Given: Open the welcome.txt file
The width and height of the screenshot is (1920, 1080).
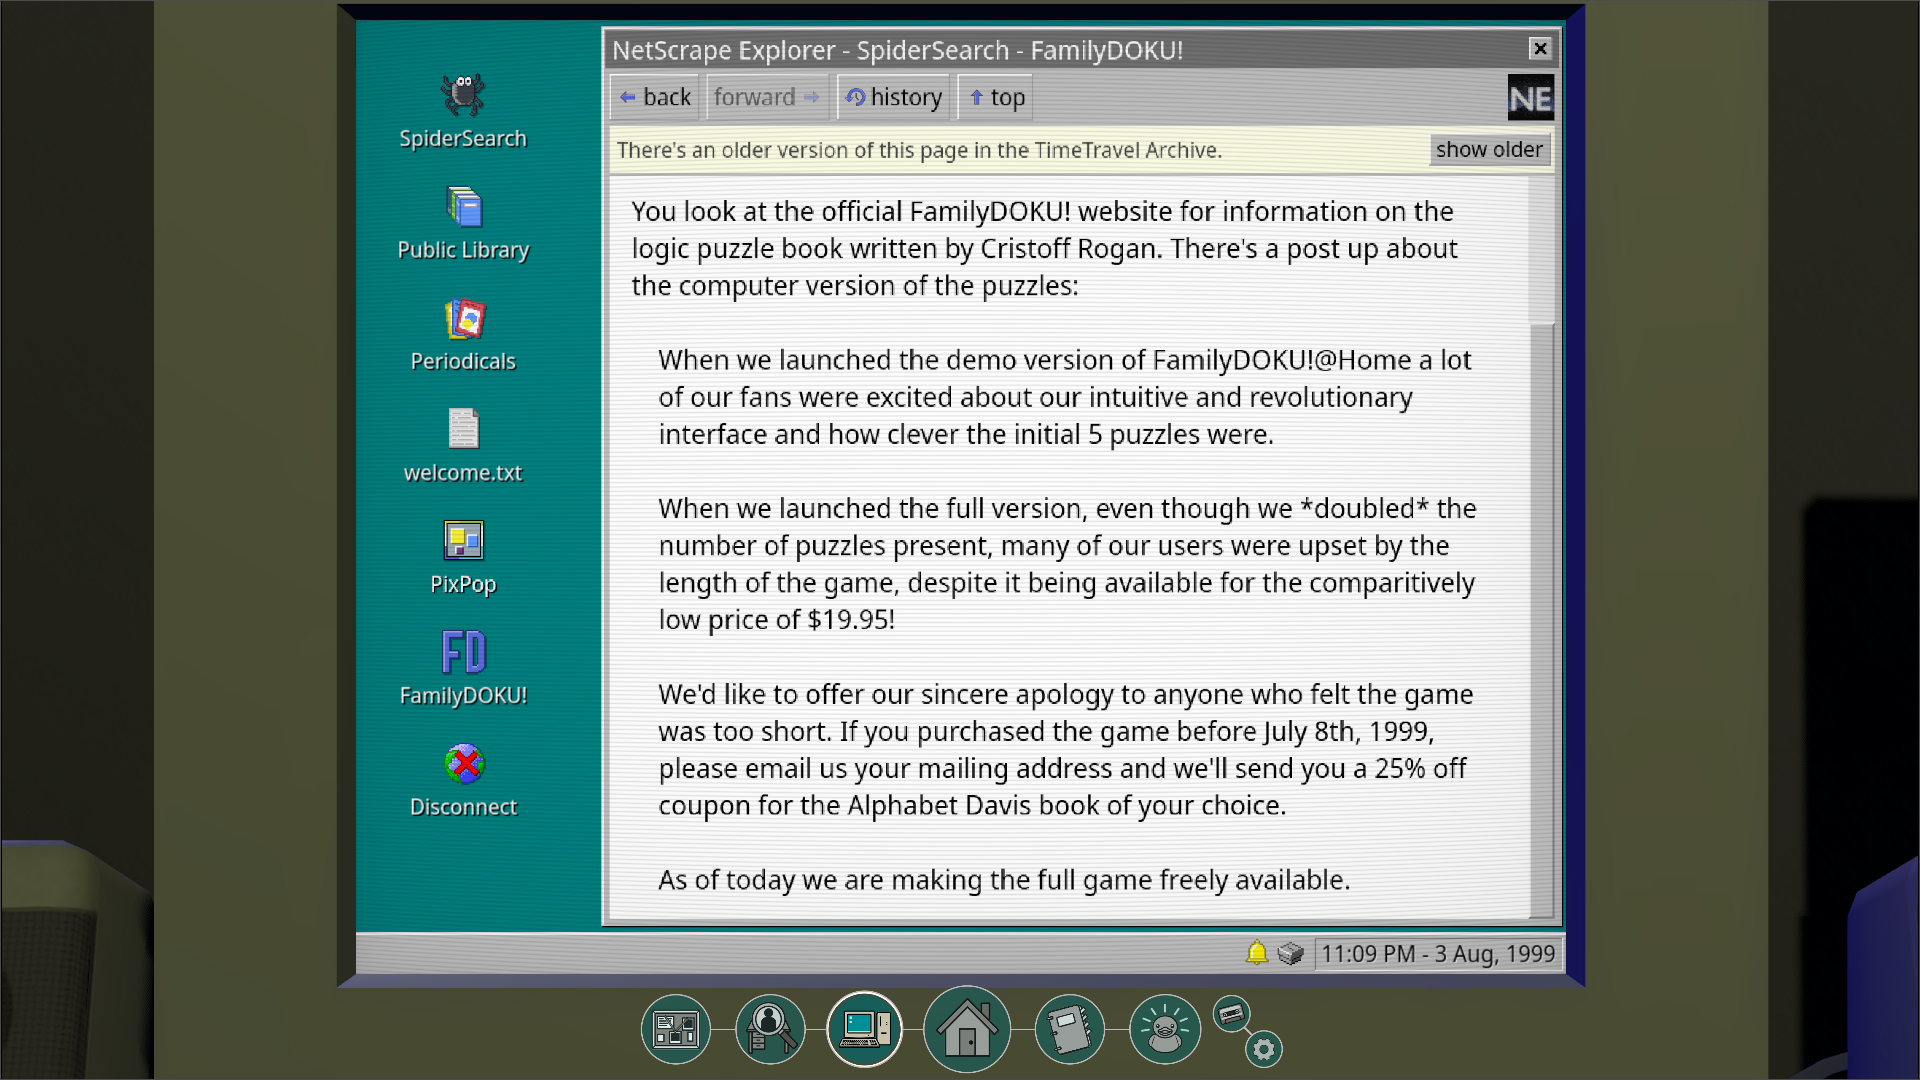Looking at the screenshot, I should (462, 430).
